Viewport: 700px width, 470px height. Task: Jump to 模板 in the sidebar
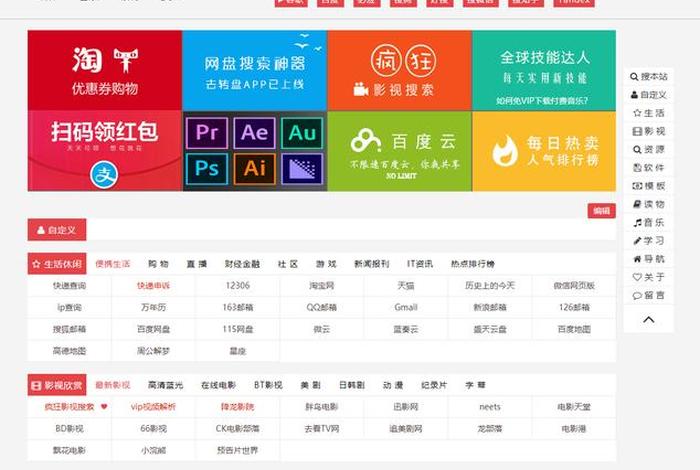[649, 186]
